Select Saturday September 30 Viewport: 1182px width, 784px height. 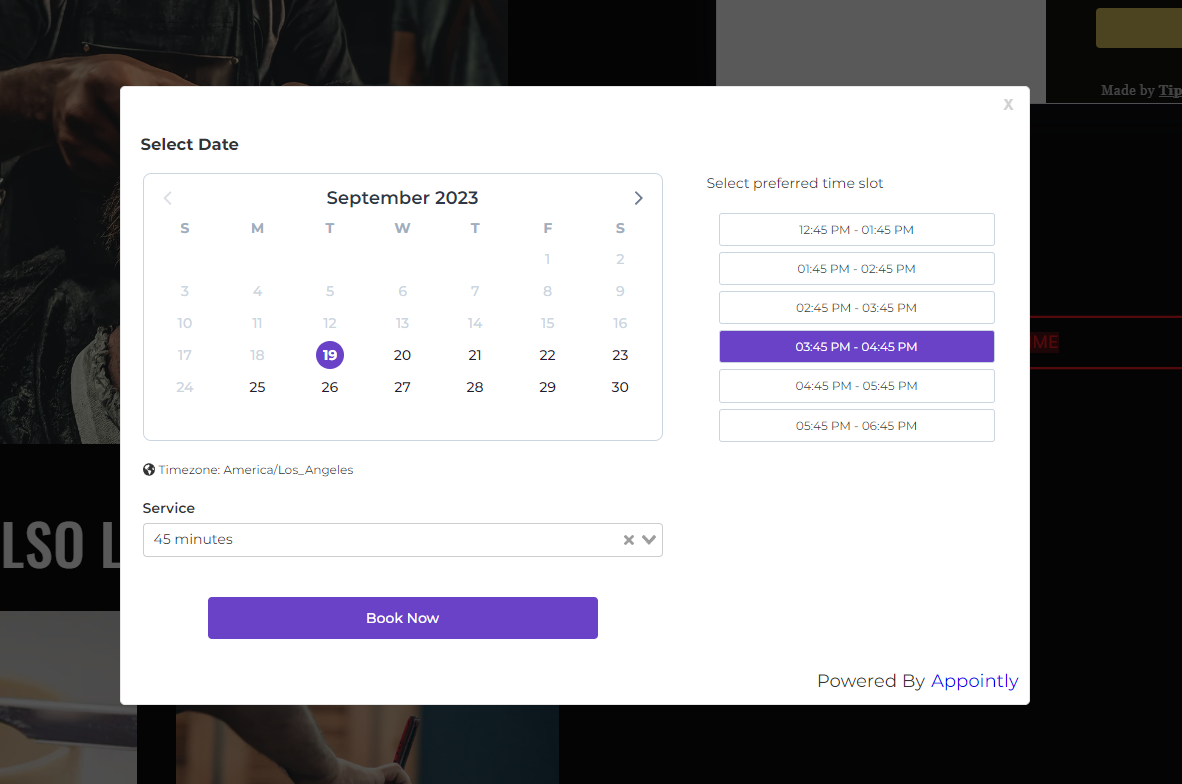pyautogui.click(x=620, y=387)
